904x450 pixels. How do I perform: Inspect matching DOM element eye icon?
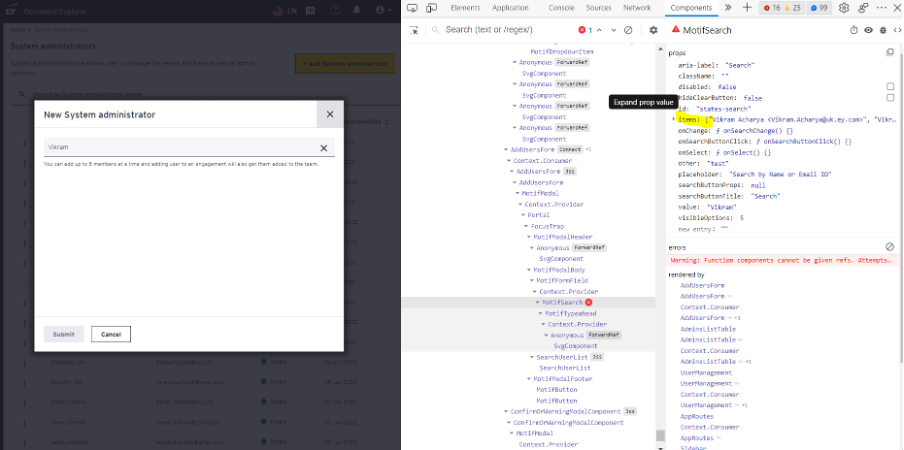(x=868, y=30)
